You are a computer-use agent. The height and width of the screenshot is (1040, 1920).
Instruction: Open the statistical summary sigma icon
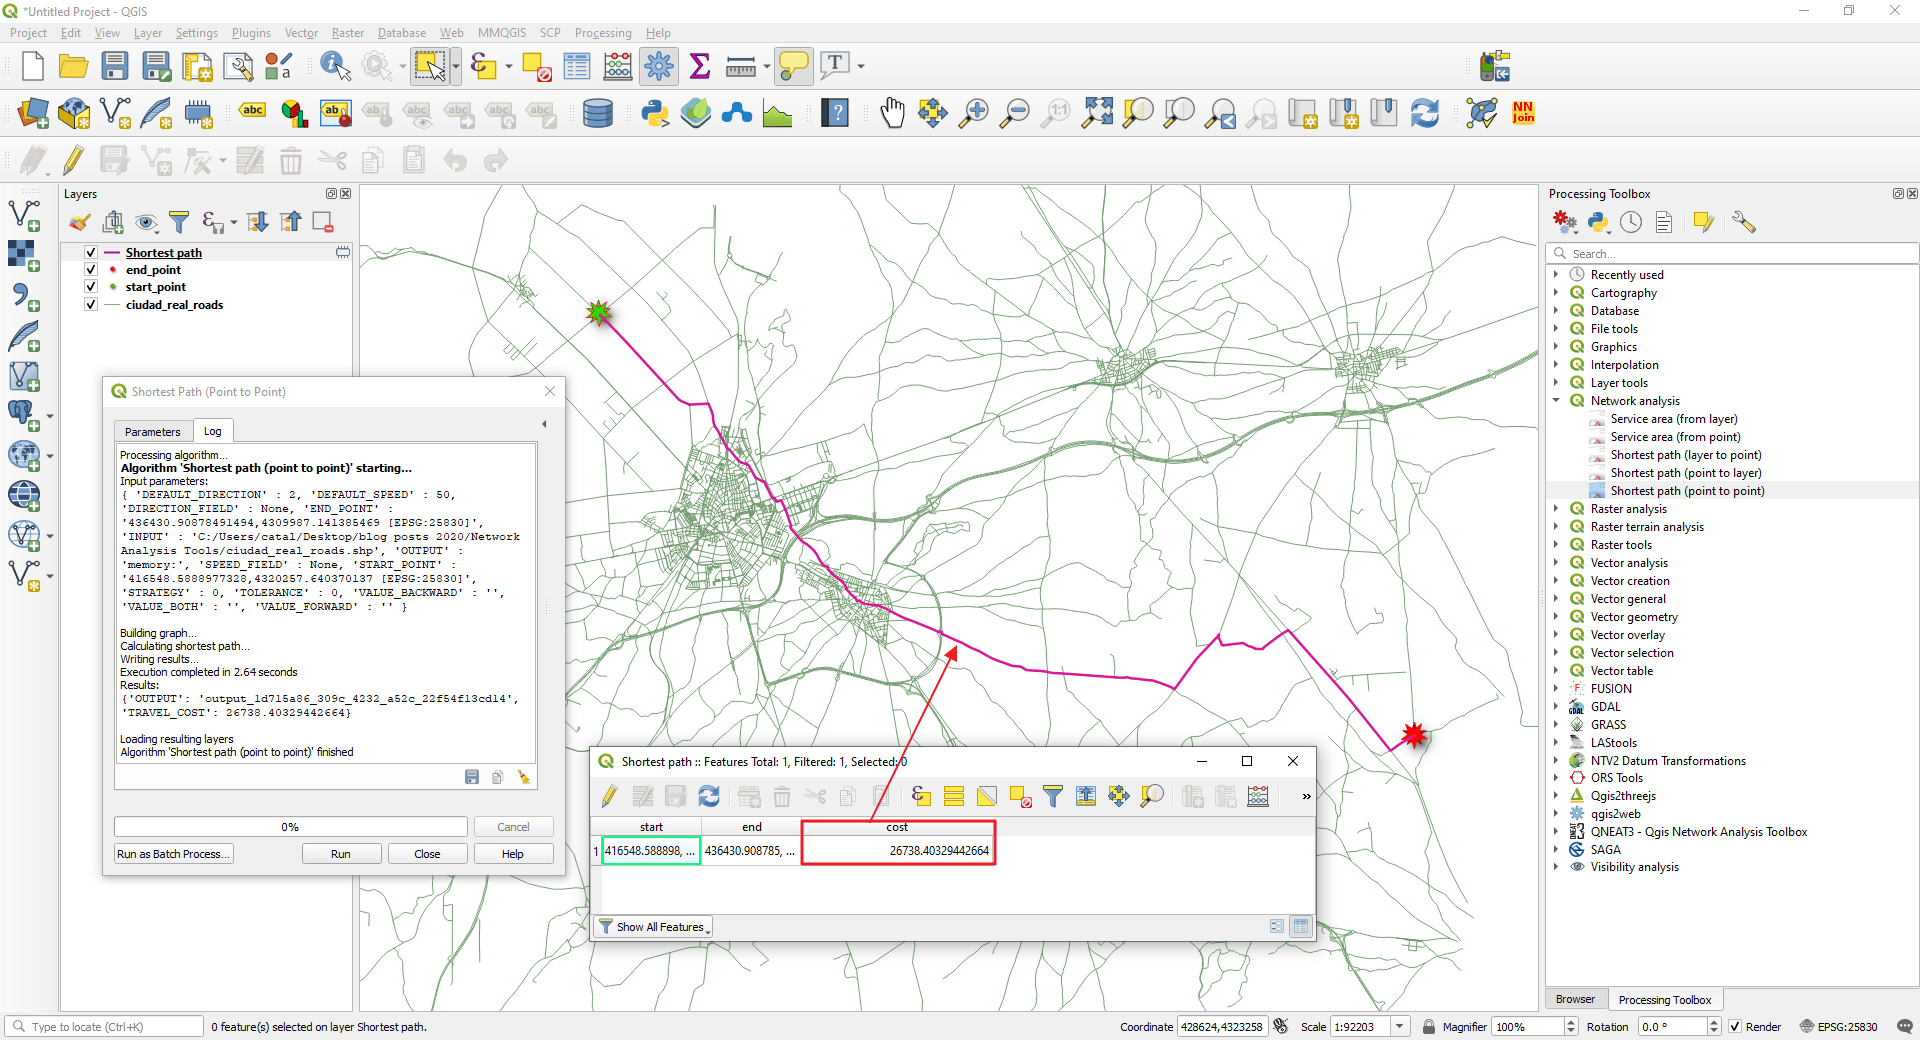point(700,67)
